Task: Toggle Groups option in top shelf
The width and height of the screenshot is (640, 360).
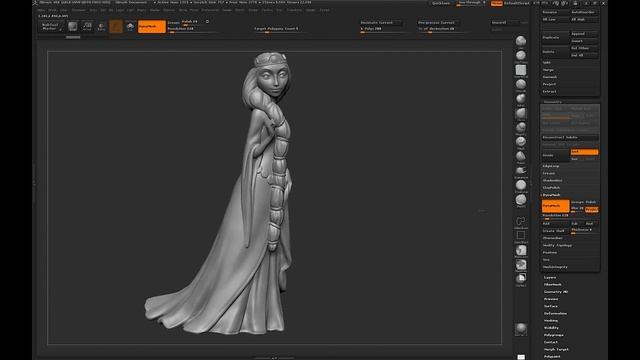Action: click(173, 22)
